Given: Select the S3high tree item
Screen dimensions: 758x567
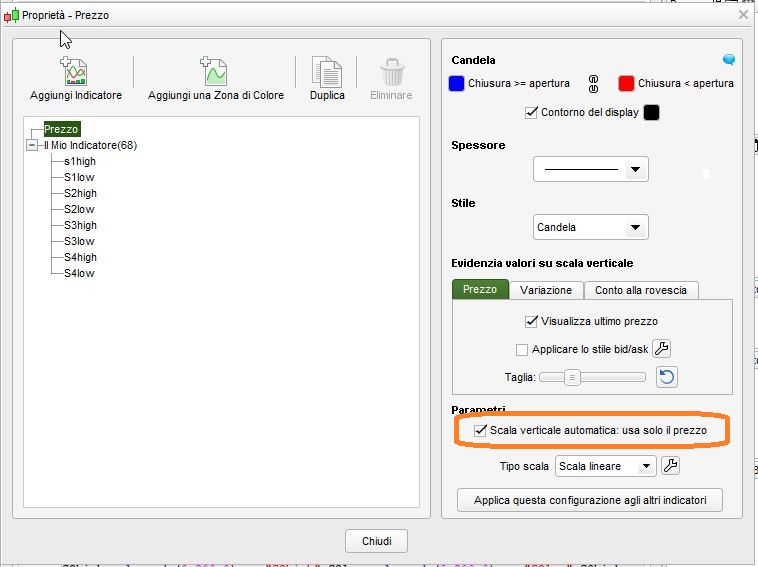Looking at the screenshot, I should point(80,225).
